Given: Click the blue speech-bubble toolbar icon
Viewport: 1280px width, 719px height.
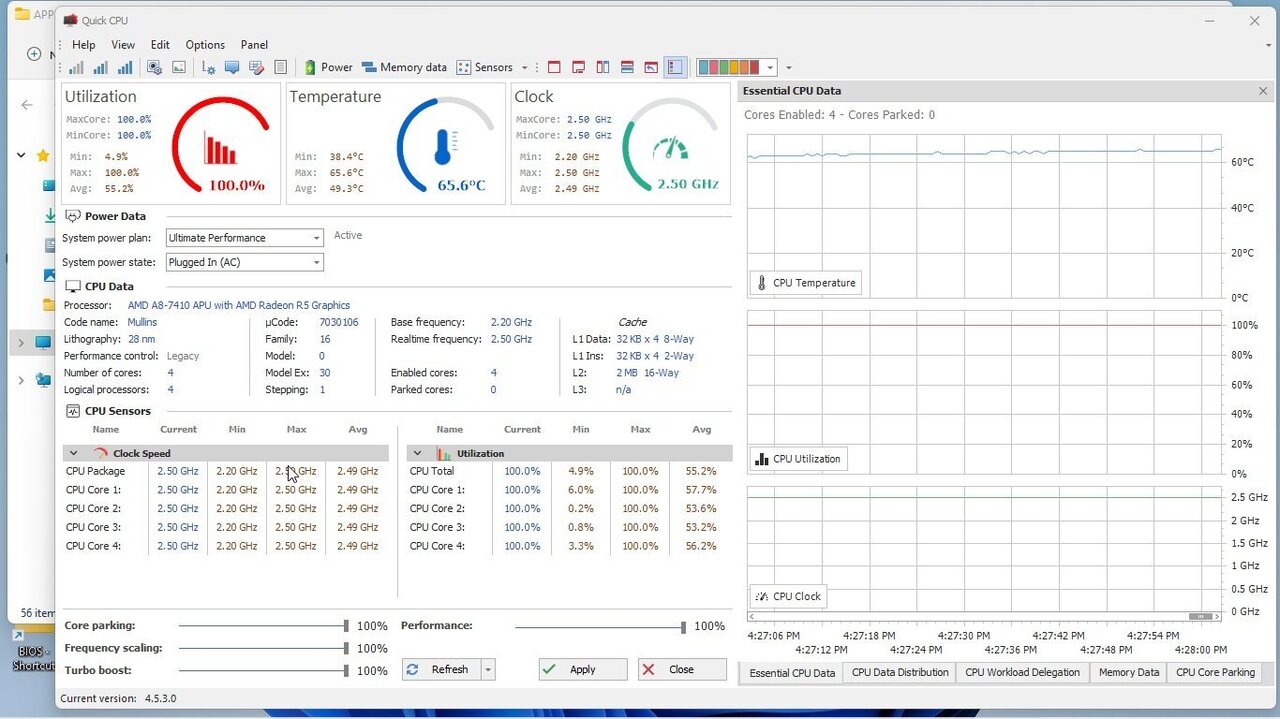Looking at the screenshot, I should [x=232, y=67].
